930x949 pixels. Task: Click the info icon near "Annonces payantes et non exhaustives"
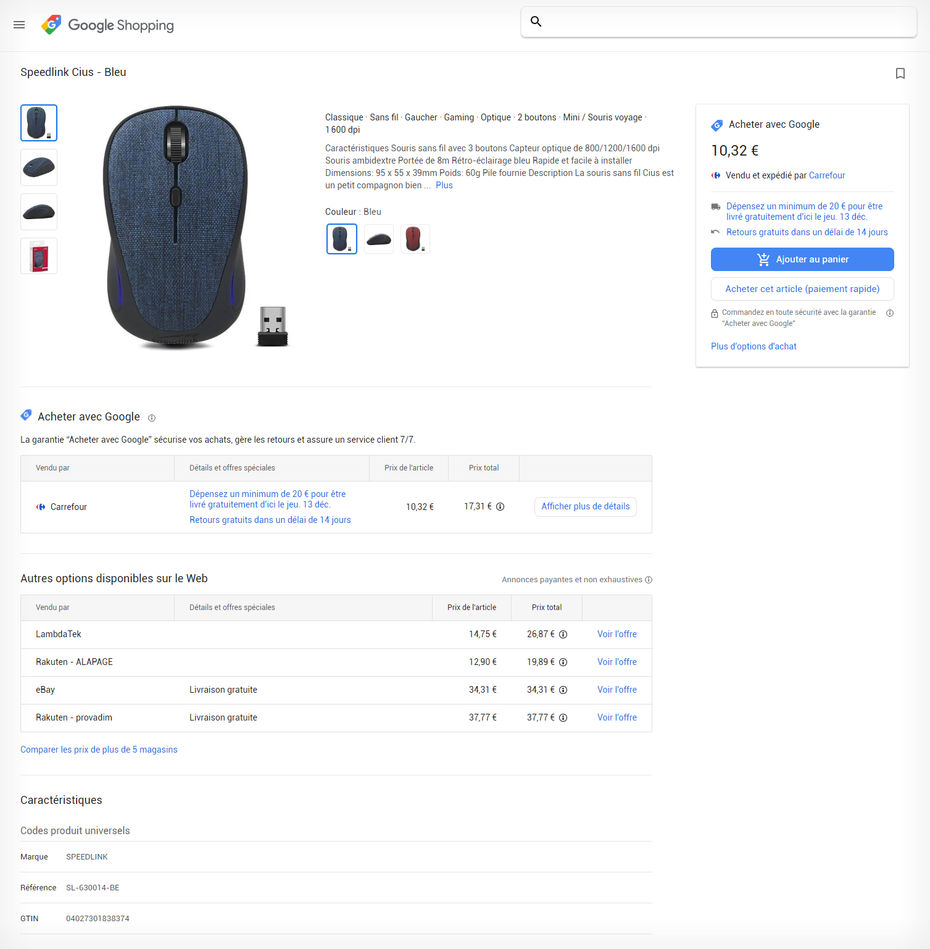[649, 579]
